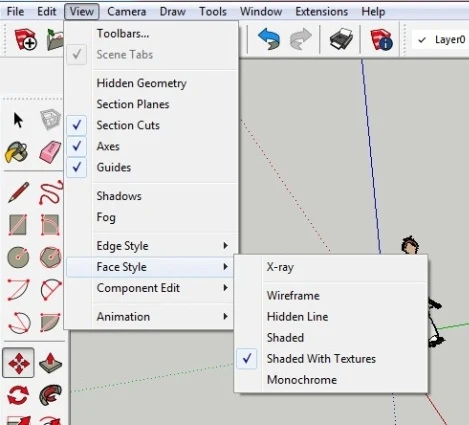This screenshot has width=469, height=425.
Task: Open the Layer0 layer dropdown
Action: [440, 40]
